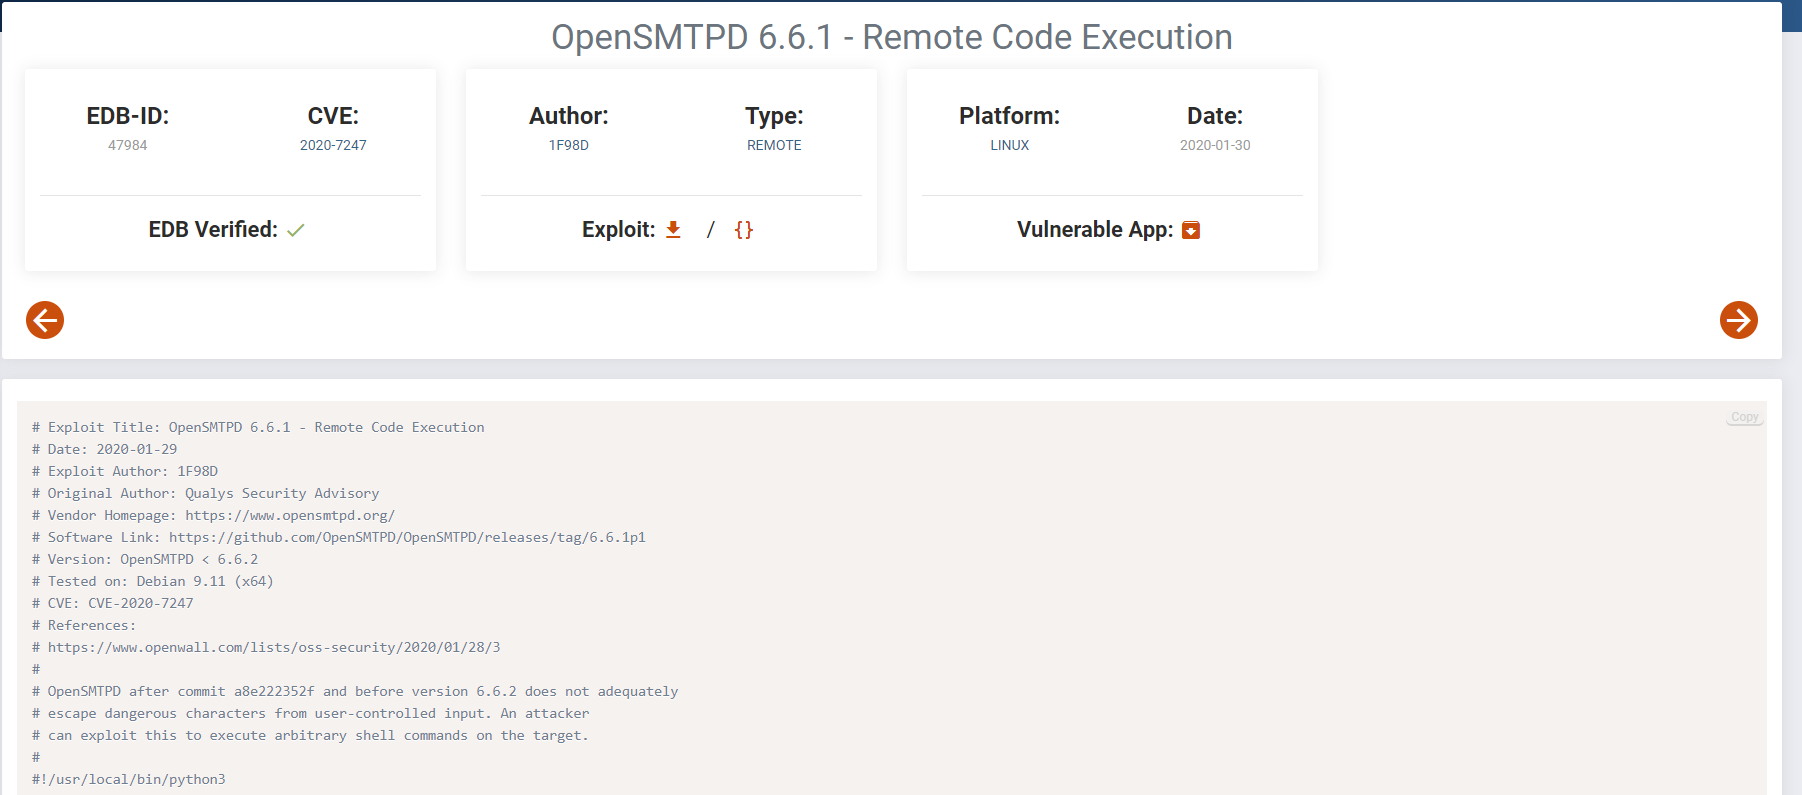Click the Platform heading

(1010, 116)
